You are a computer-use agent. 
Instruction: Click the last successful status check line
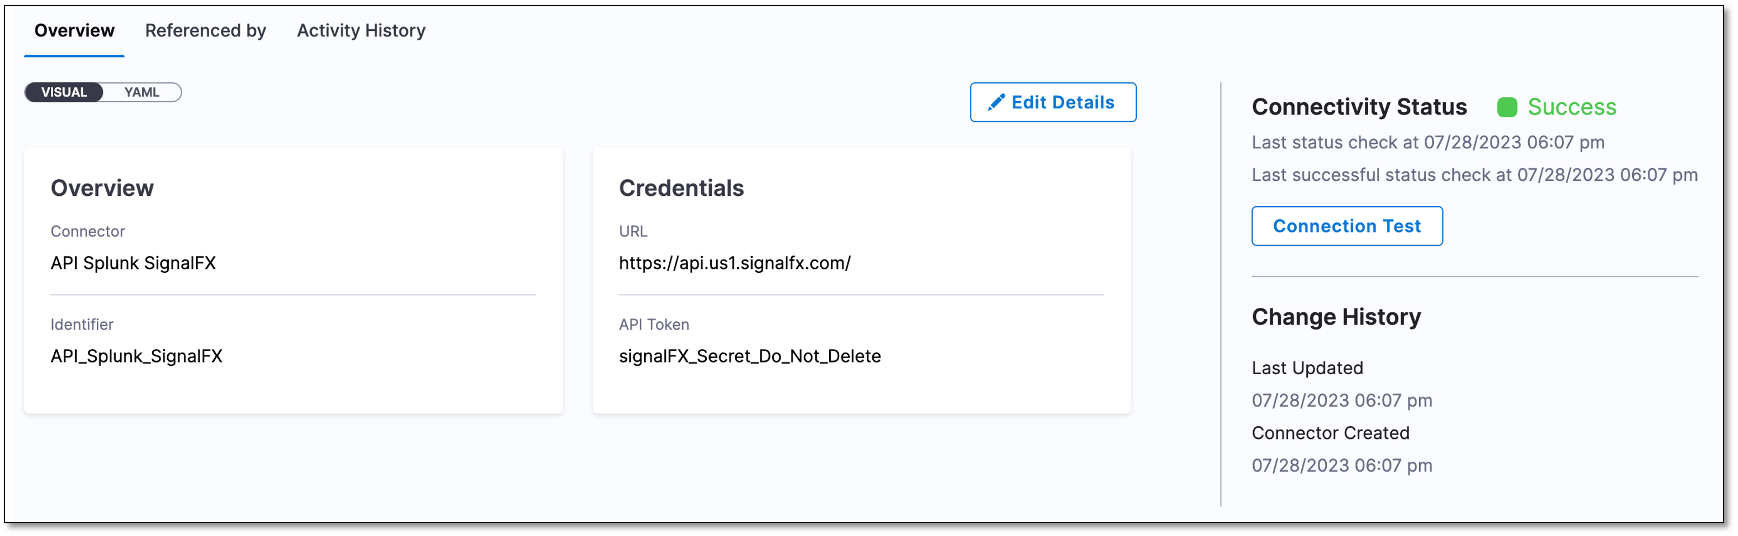pyautogui.click(x=1474, y=175)
